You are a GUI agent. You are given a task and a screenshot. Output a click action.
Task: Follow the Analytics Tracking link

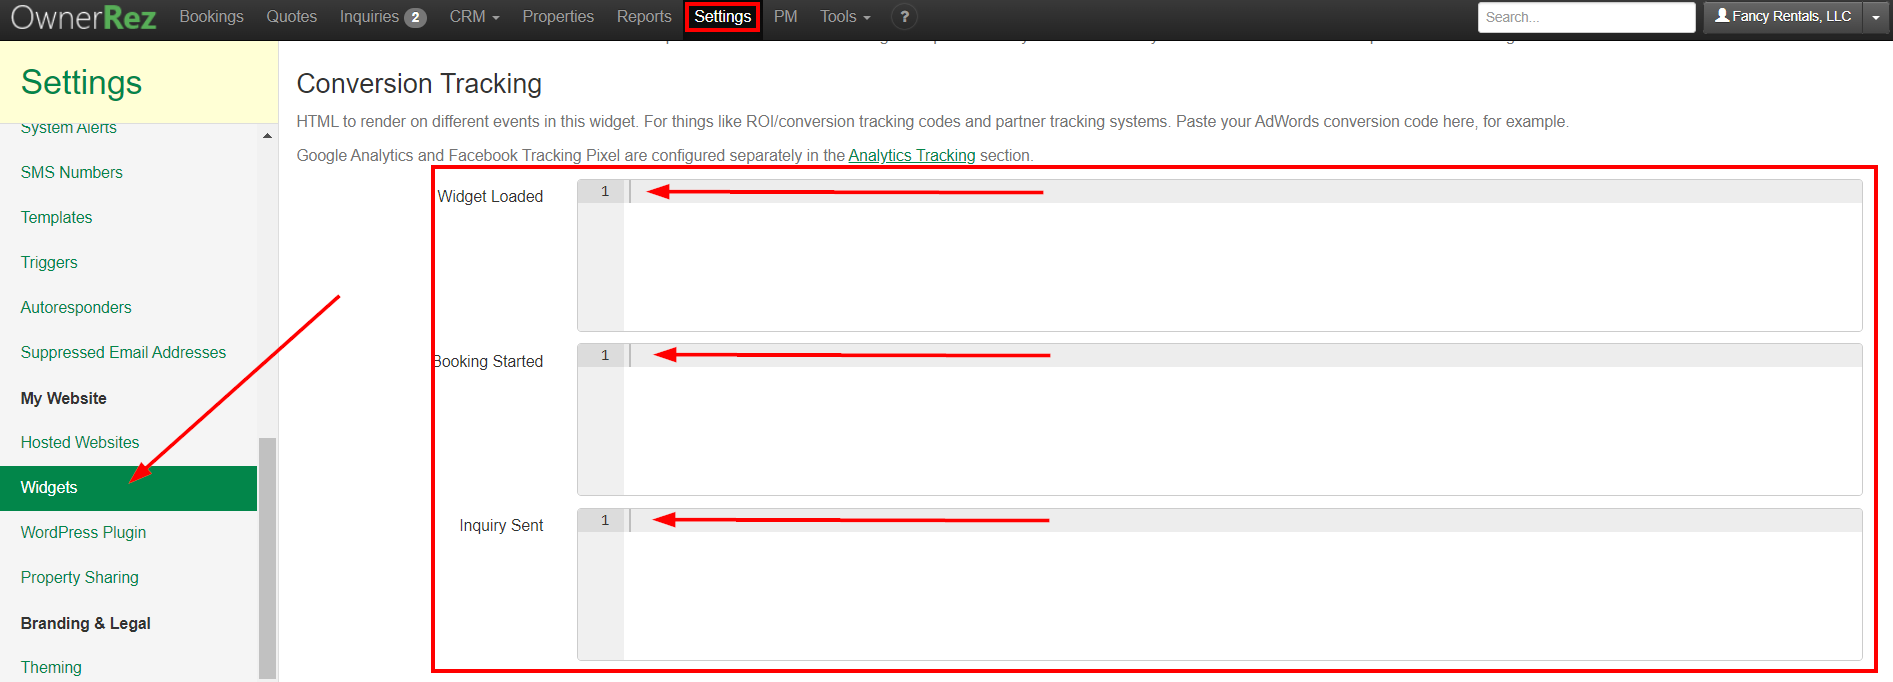tap(911, 155)
